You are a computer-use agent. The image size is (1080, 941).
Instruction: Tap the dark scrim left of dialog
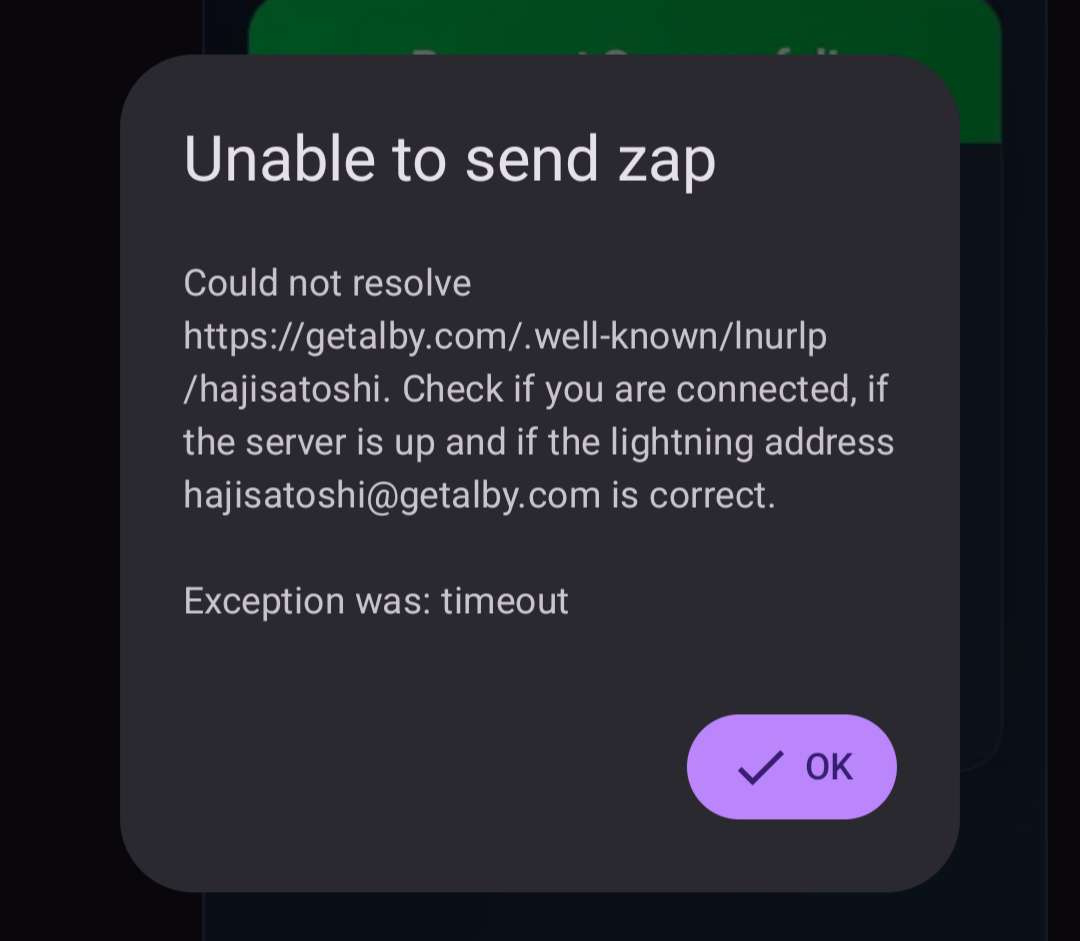point(59,468)
